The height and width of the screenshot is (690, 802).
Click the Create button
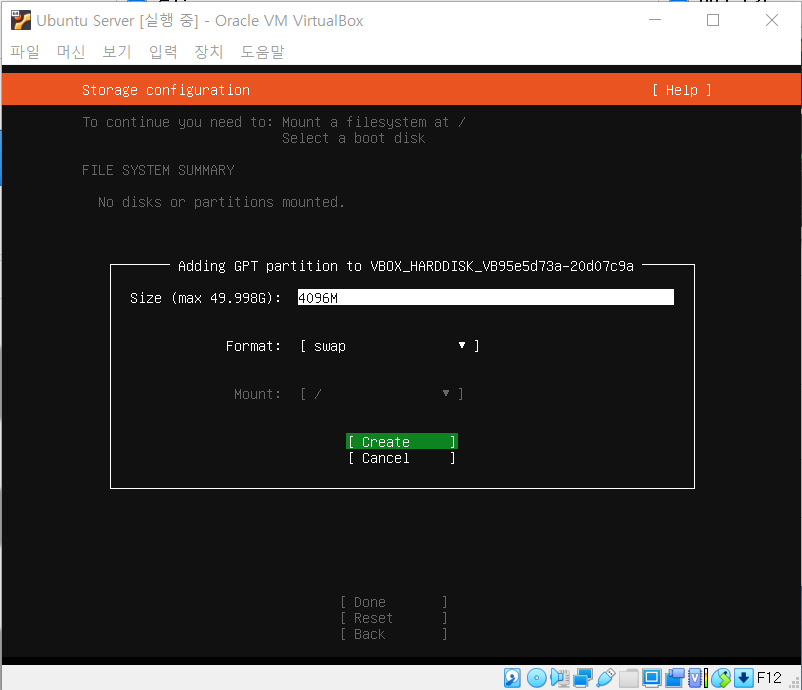click(402, 441)
